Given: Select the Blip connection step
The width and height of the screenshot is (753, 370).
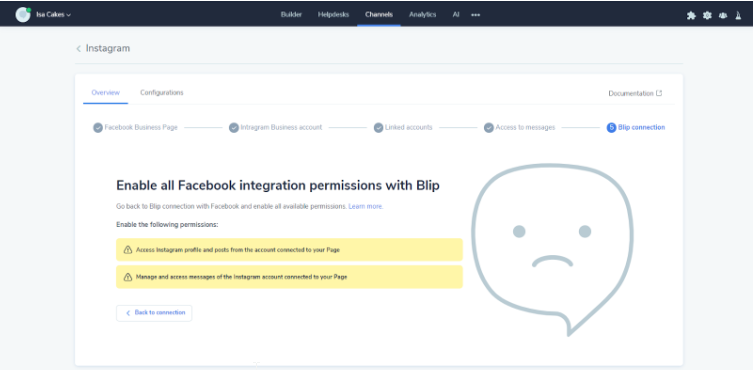Looking at the screenshot, I should pos(636,128).
